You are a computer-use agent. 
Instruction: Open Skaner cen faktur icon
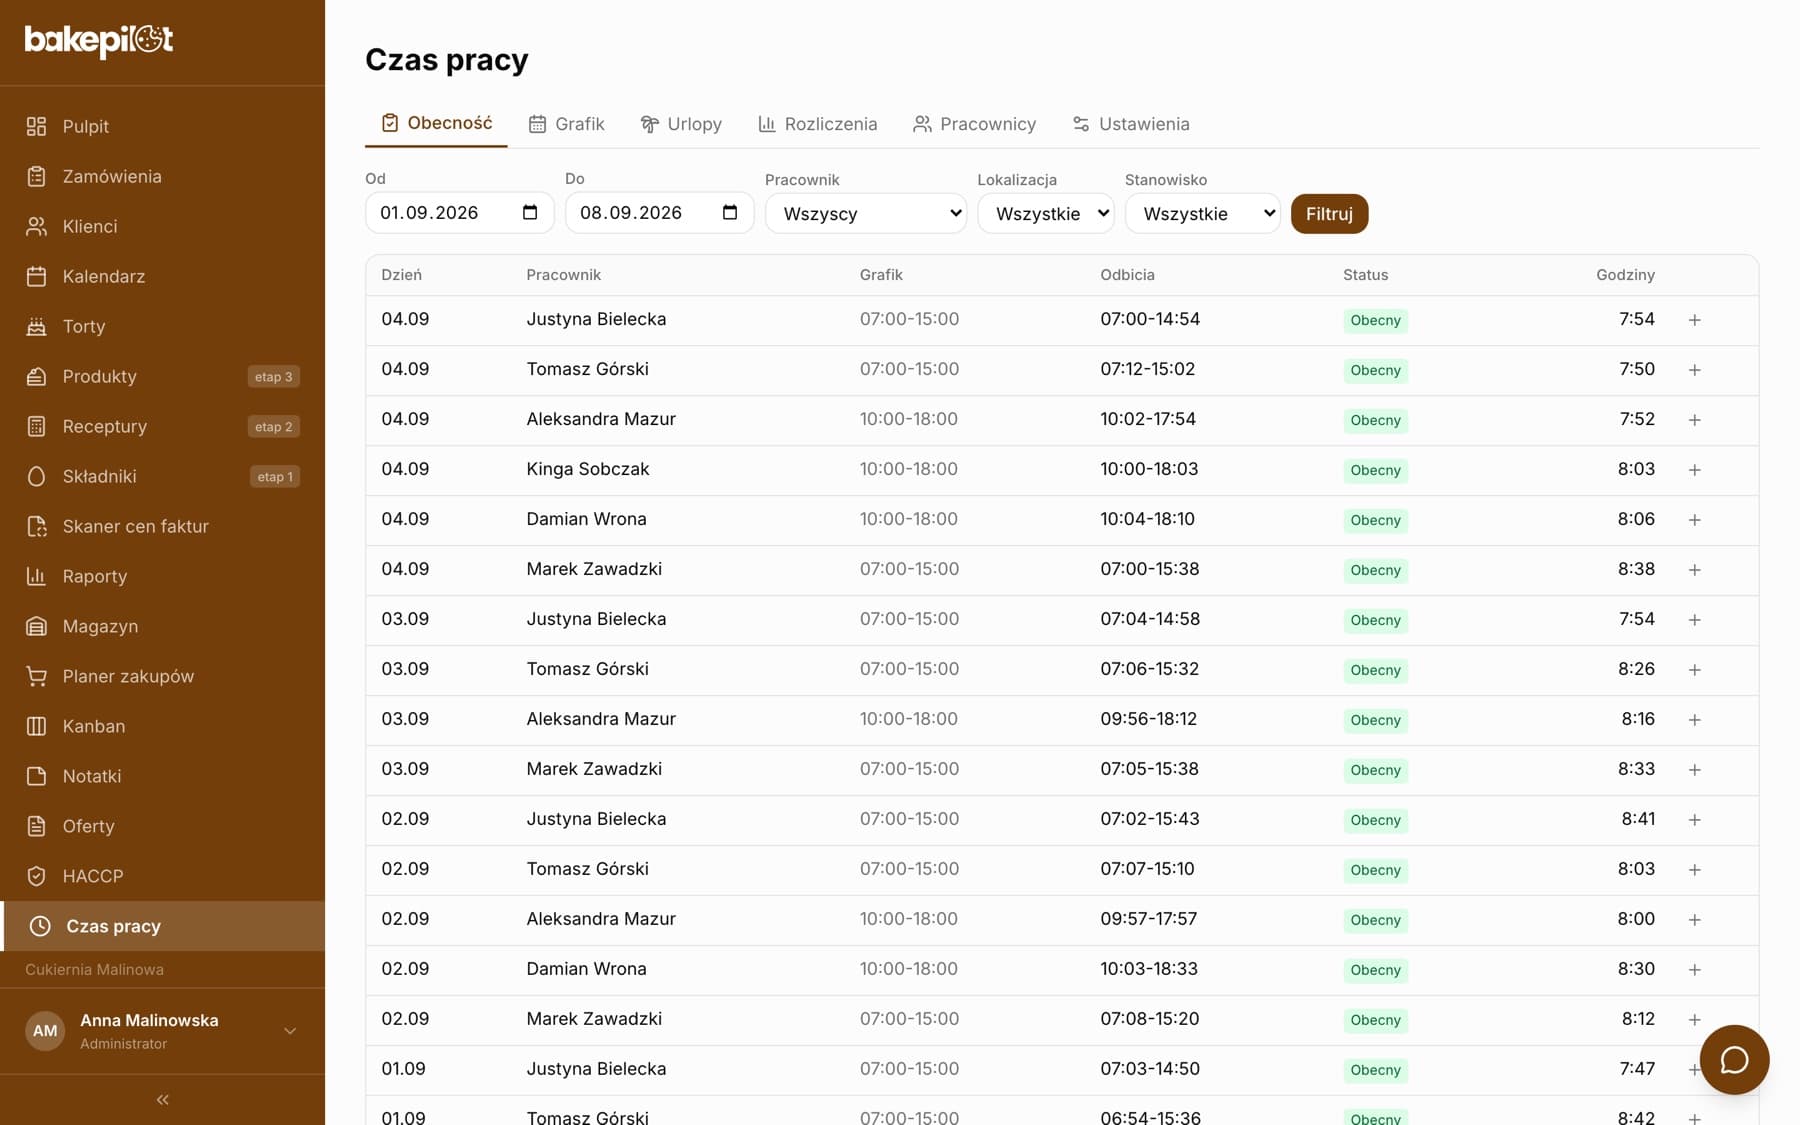pos(36,526)
